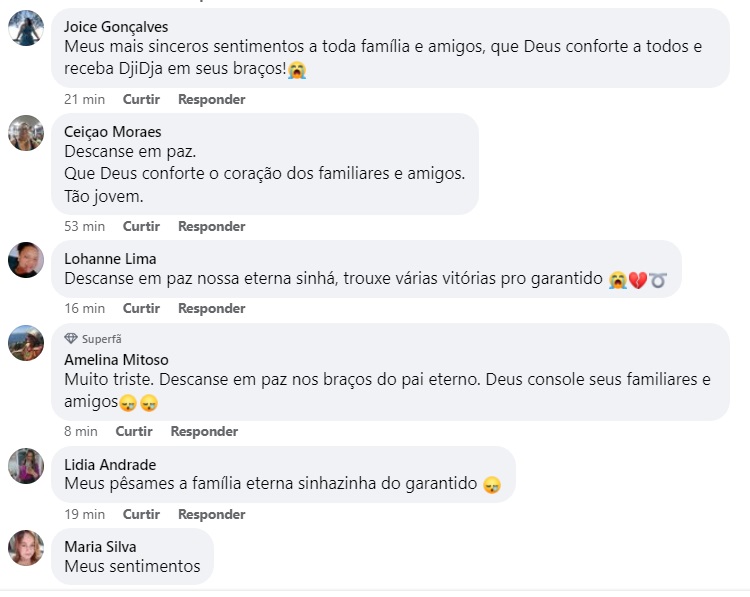
Task: Click Ceiçao Moraes' profile avatar
Action: 26,133
